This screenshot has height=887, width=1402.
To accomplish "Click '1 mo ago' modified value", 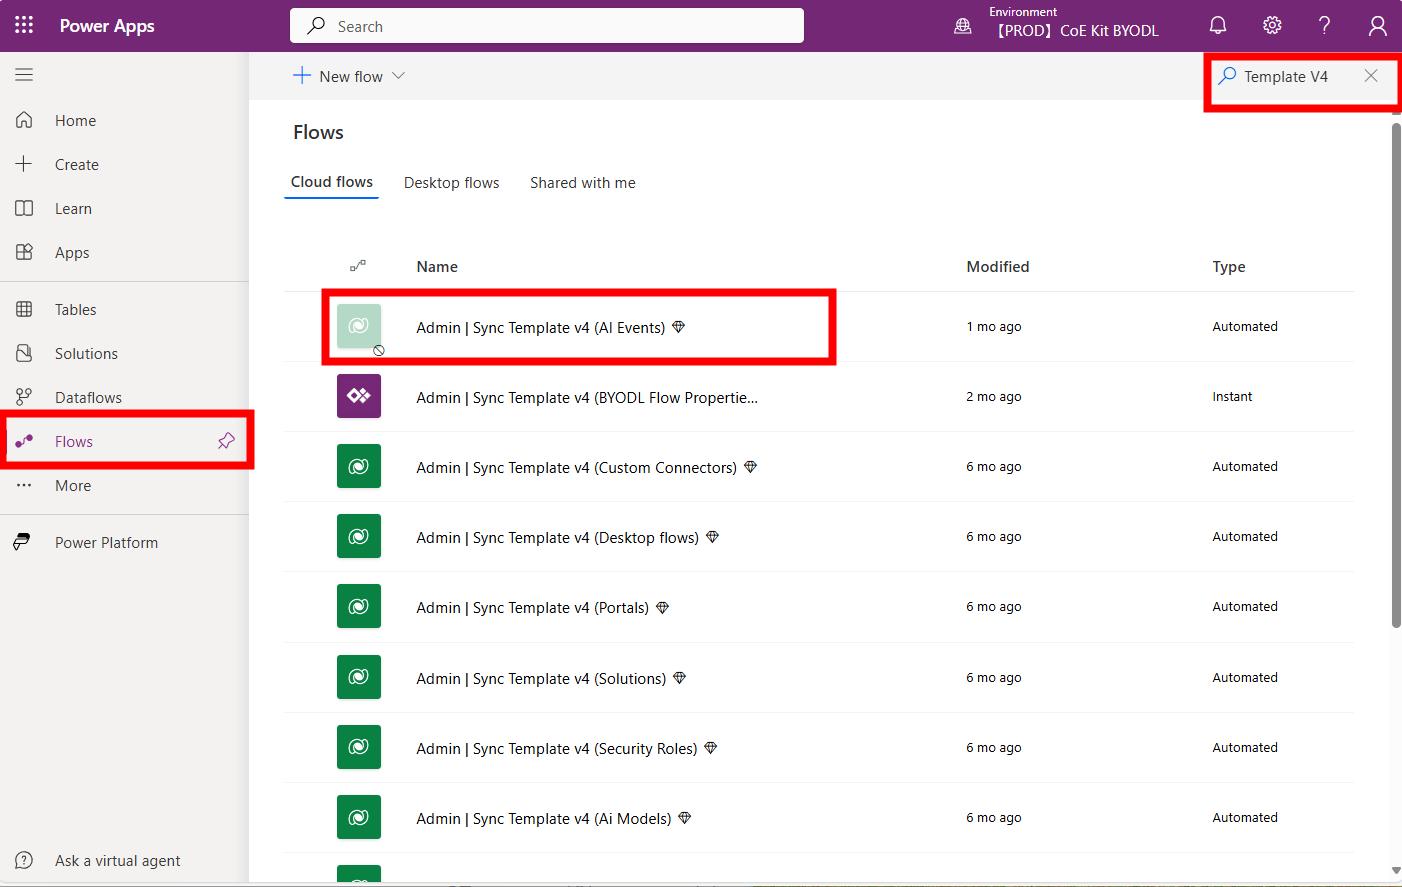I will [994, 326].
